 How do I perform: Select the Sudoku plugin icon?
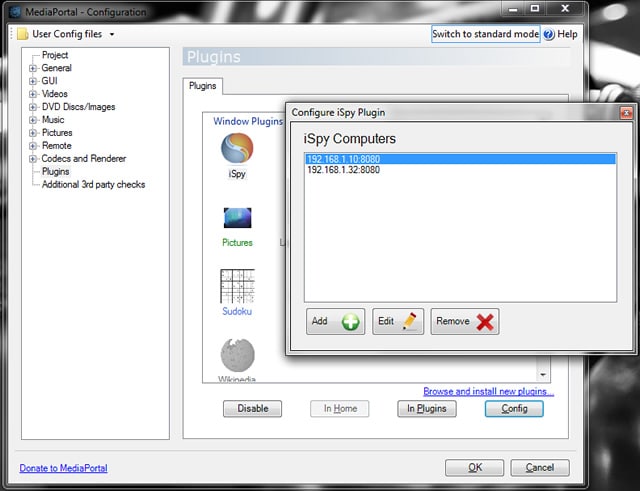point(237,286)
